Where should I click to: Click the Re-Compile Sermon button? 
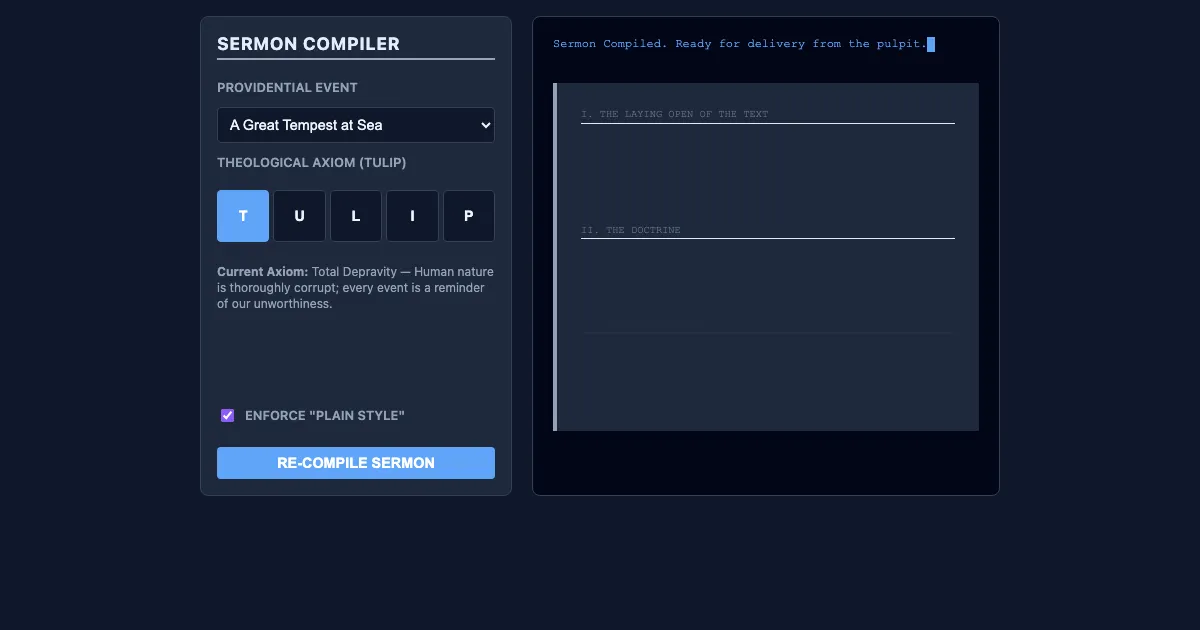(x=356, y=463)
